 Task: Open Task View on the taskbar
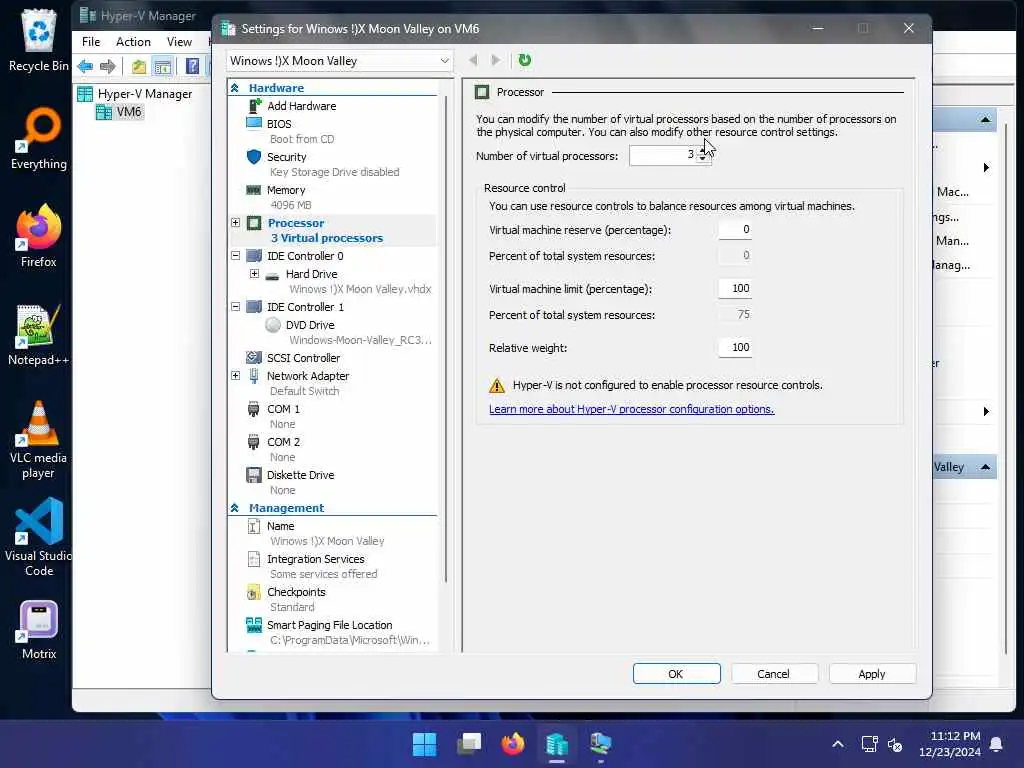click(x=469, y=744)
